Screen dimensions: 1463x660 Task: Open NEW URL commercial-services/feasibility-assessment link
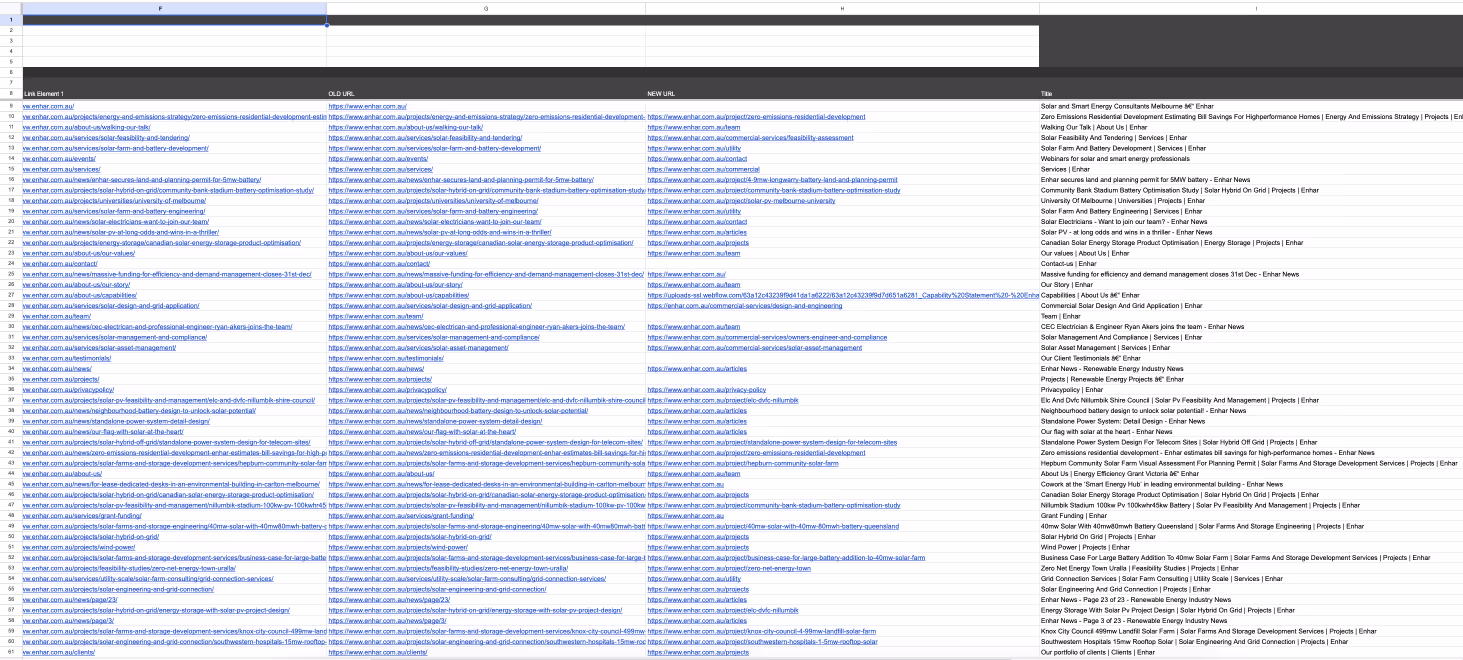click(x=750, y=137)
